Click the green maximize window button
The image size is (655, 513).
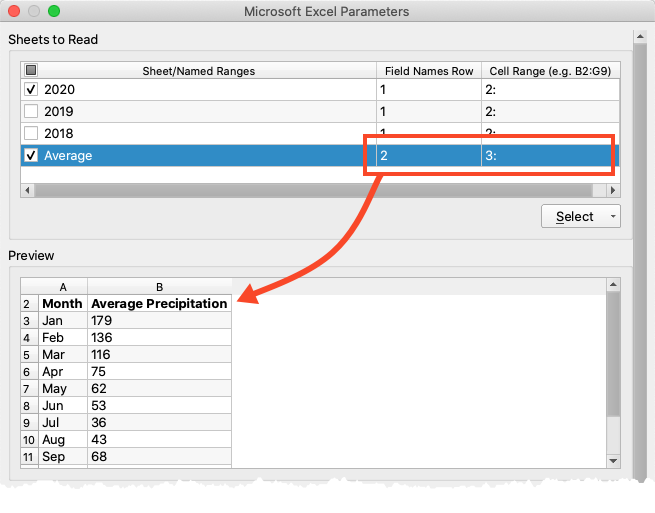54,11
